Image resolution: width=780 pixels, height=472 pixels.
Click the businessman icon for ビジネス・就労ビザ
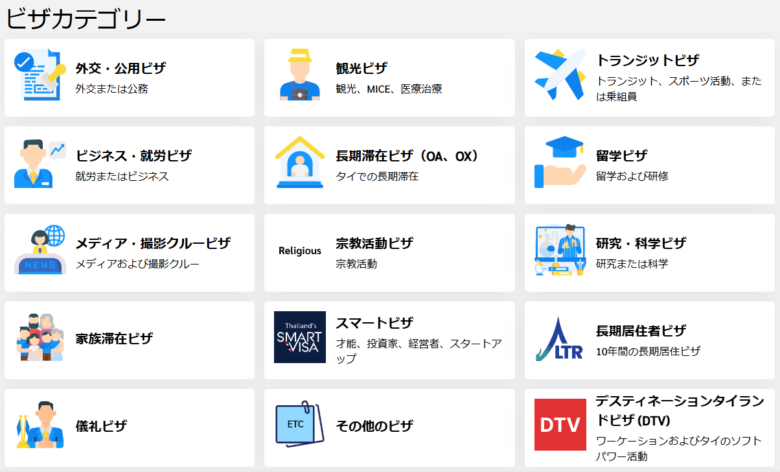click(x=40, y=163)
